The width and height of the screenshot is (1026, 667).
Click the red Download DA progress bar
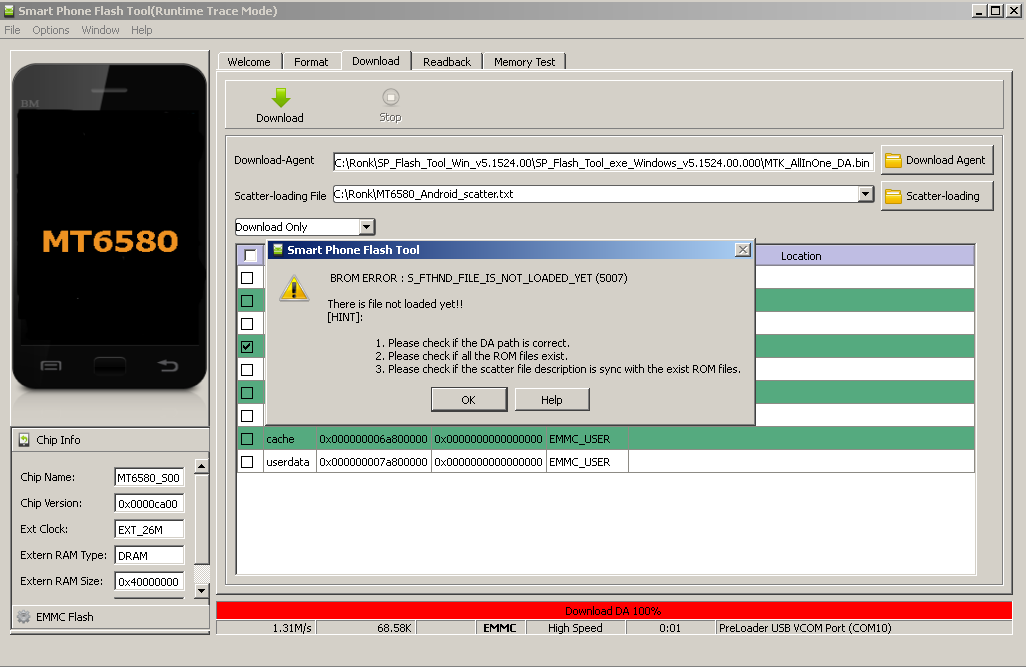pos(613,610)
